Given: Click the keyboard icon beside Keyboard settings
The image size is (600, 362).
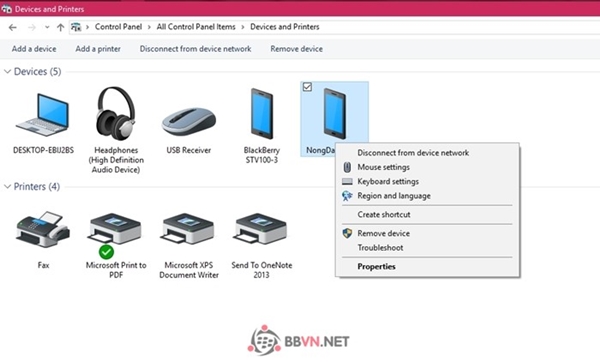Looking at the screenshot, I should pos(347,181).
